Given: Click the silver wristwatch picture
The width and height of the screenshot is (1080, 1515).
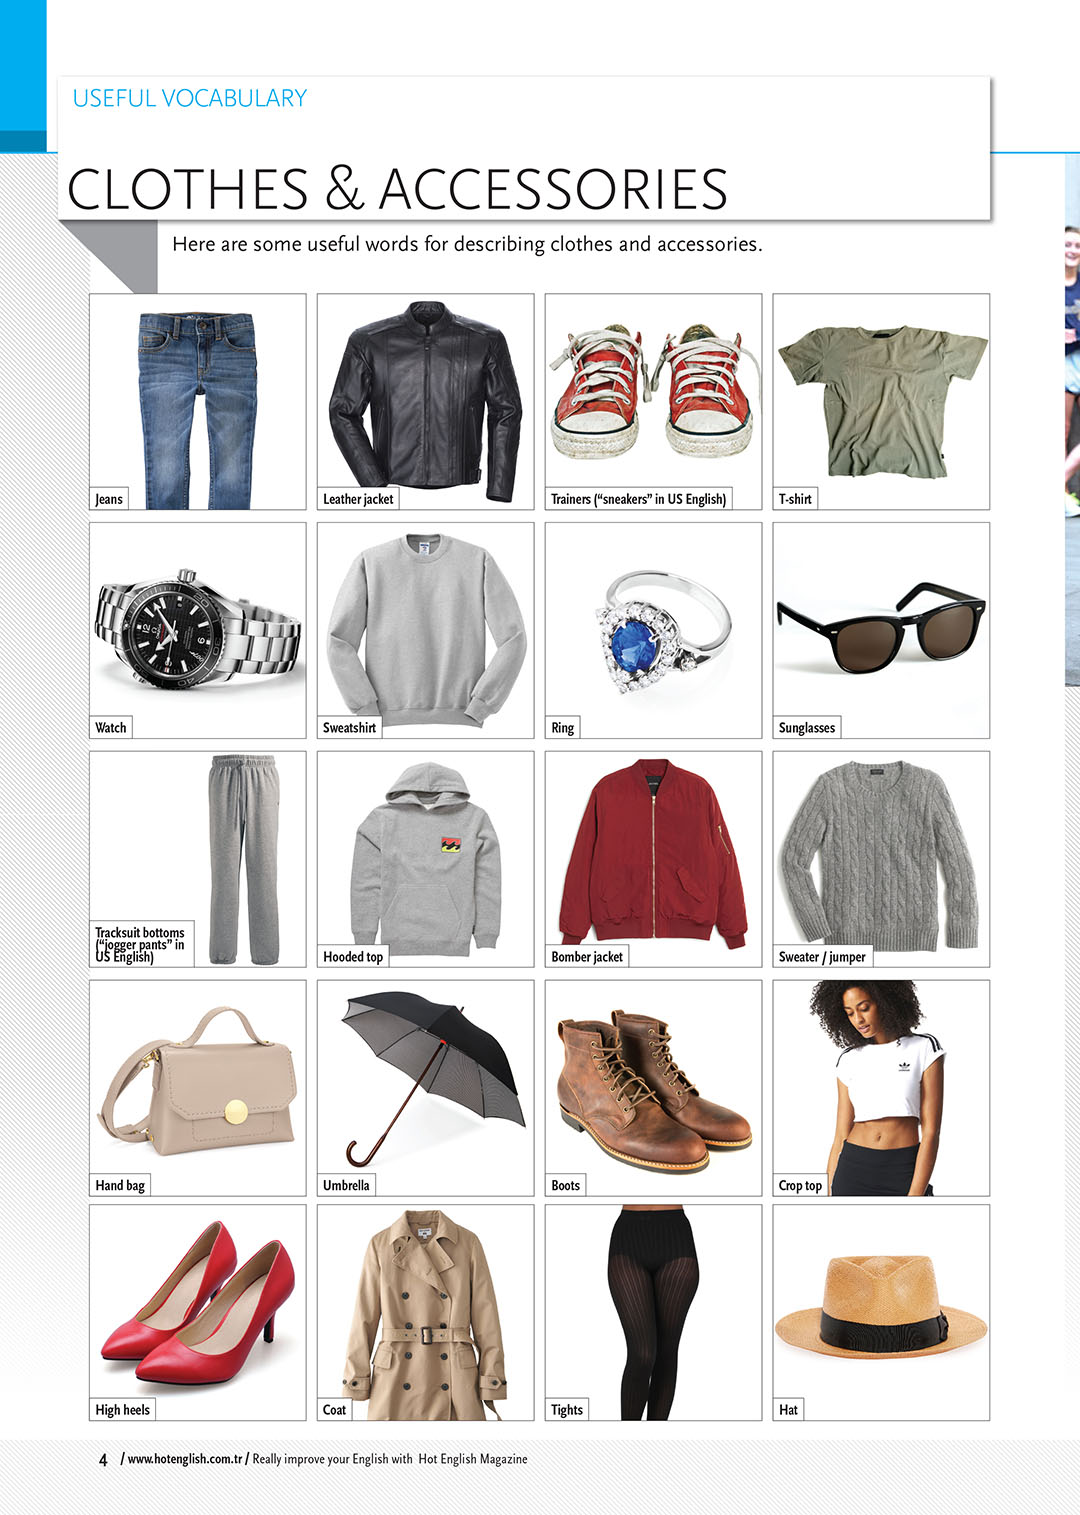Looking at the screenshot, I should (198, 630).
